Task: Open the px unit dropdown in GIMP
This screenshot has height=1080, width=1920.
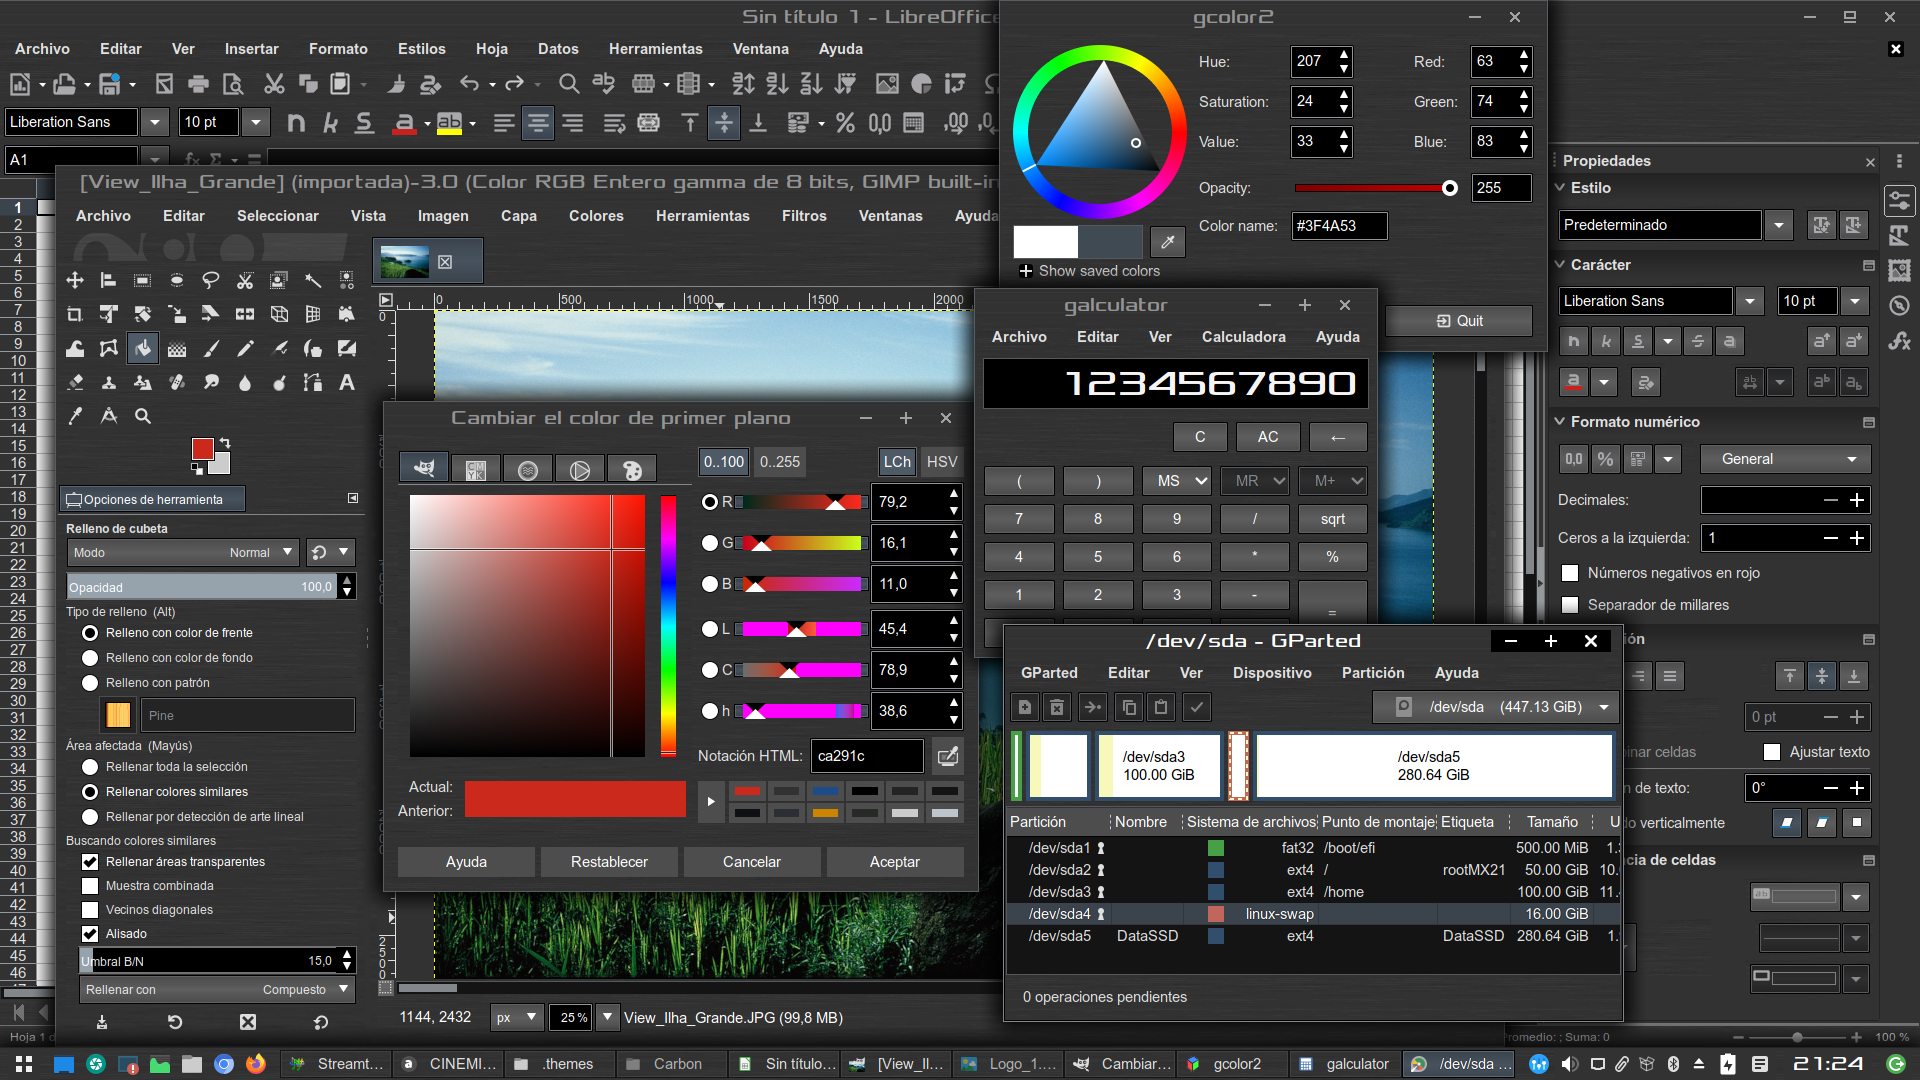Action: 517,1018
